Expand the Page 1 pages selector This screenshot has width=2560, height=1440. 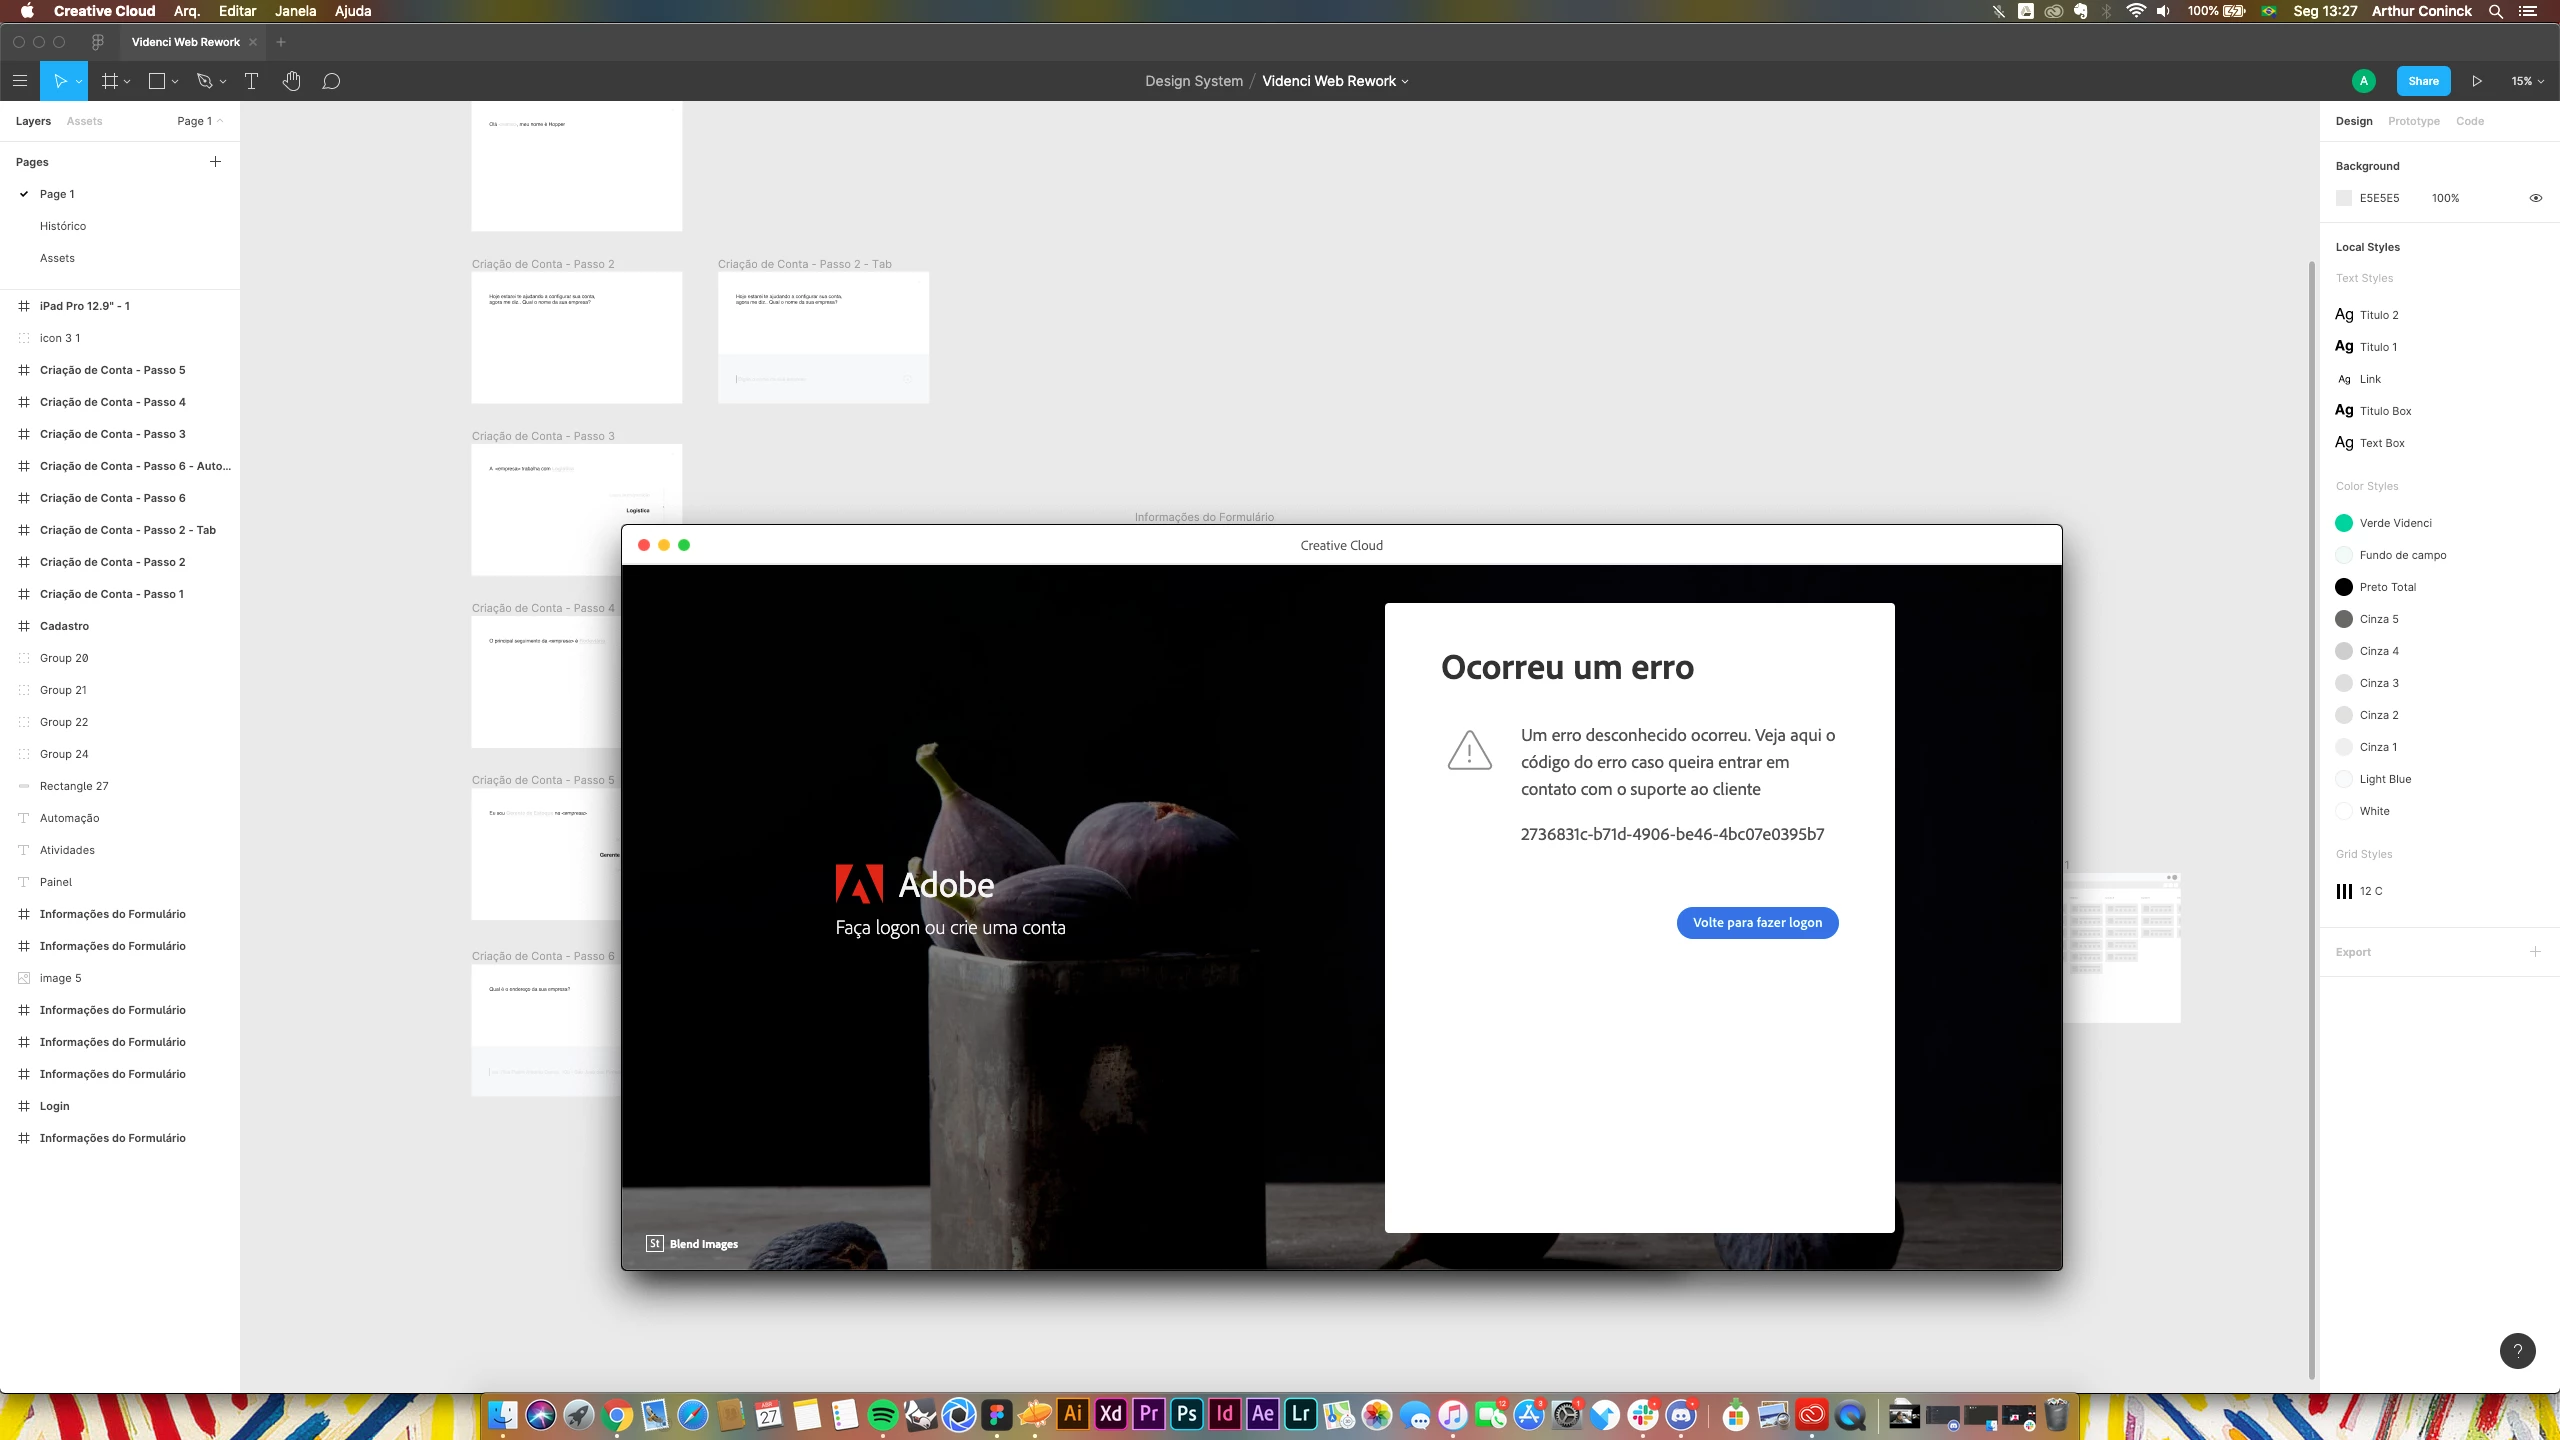point(200,121)
